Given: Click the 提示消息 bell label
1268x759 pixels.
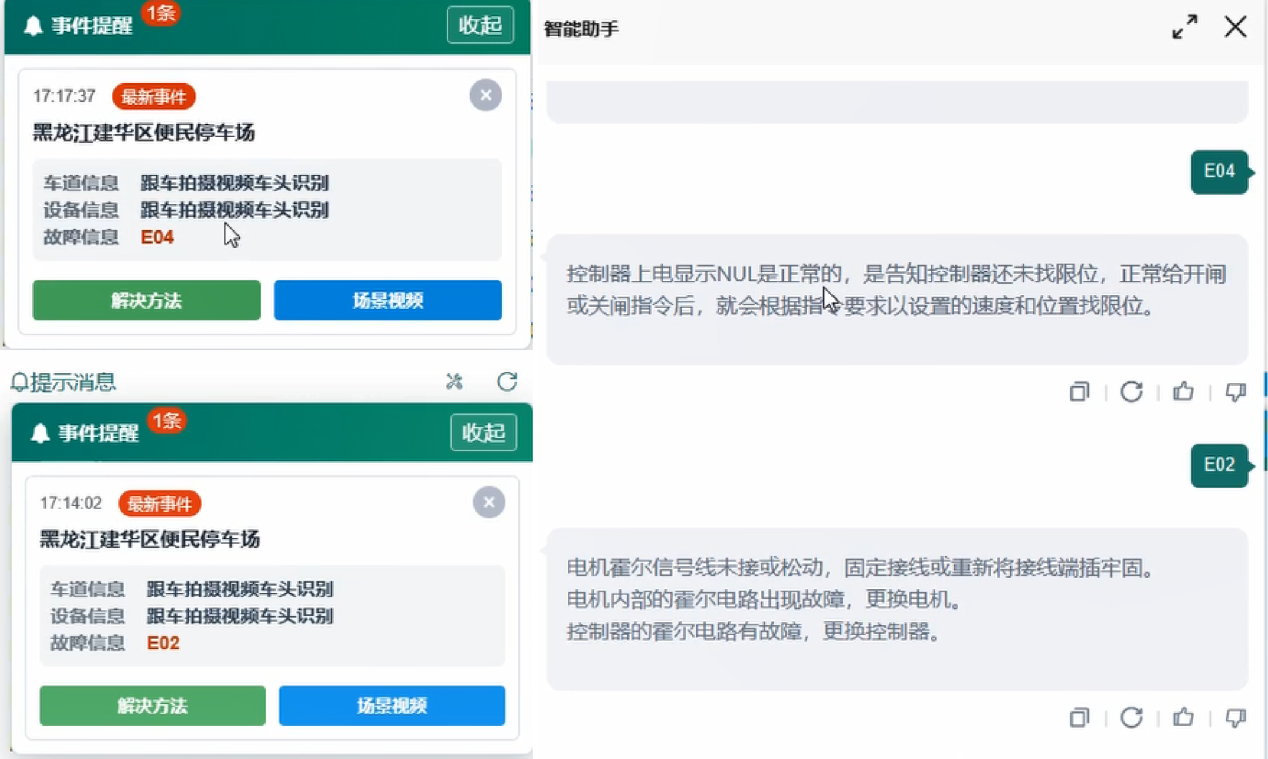Looking at the screenshot, I should [63, 381].
